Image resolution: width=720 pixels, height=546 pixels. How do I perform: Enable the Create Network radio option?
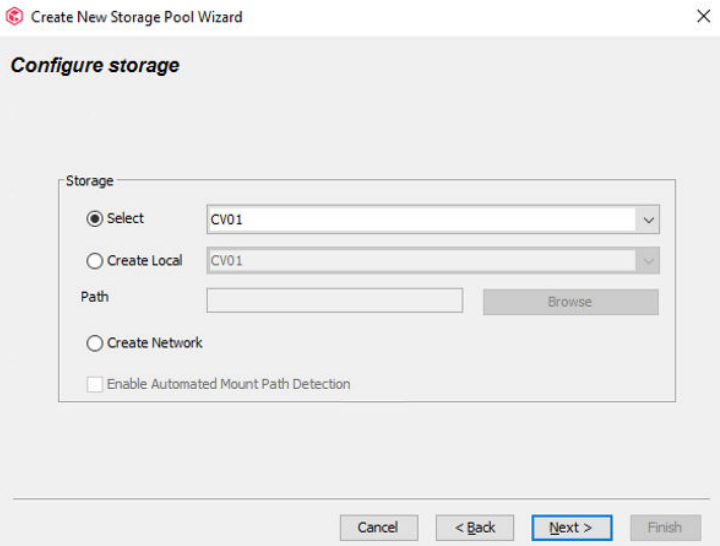(x=95, y=343)
